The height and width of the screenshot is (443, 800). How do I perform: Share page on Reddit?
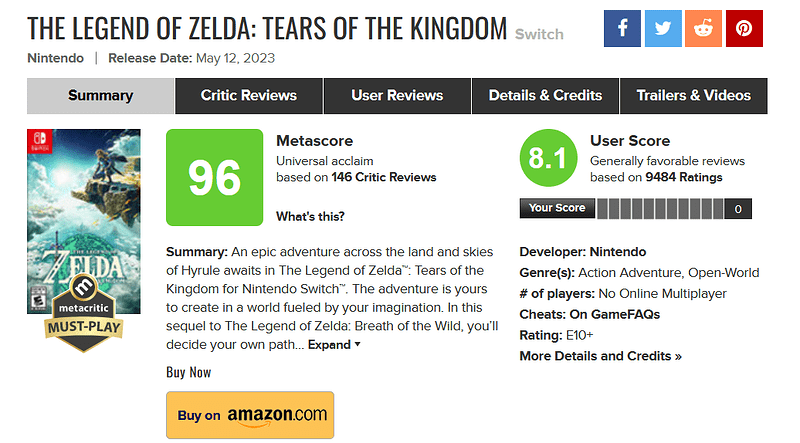[703, 28]
